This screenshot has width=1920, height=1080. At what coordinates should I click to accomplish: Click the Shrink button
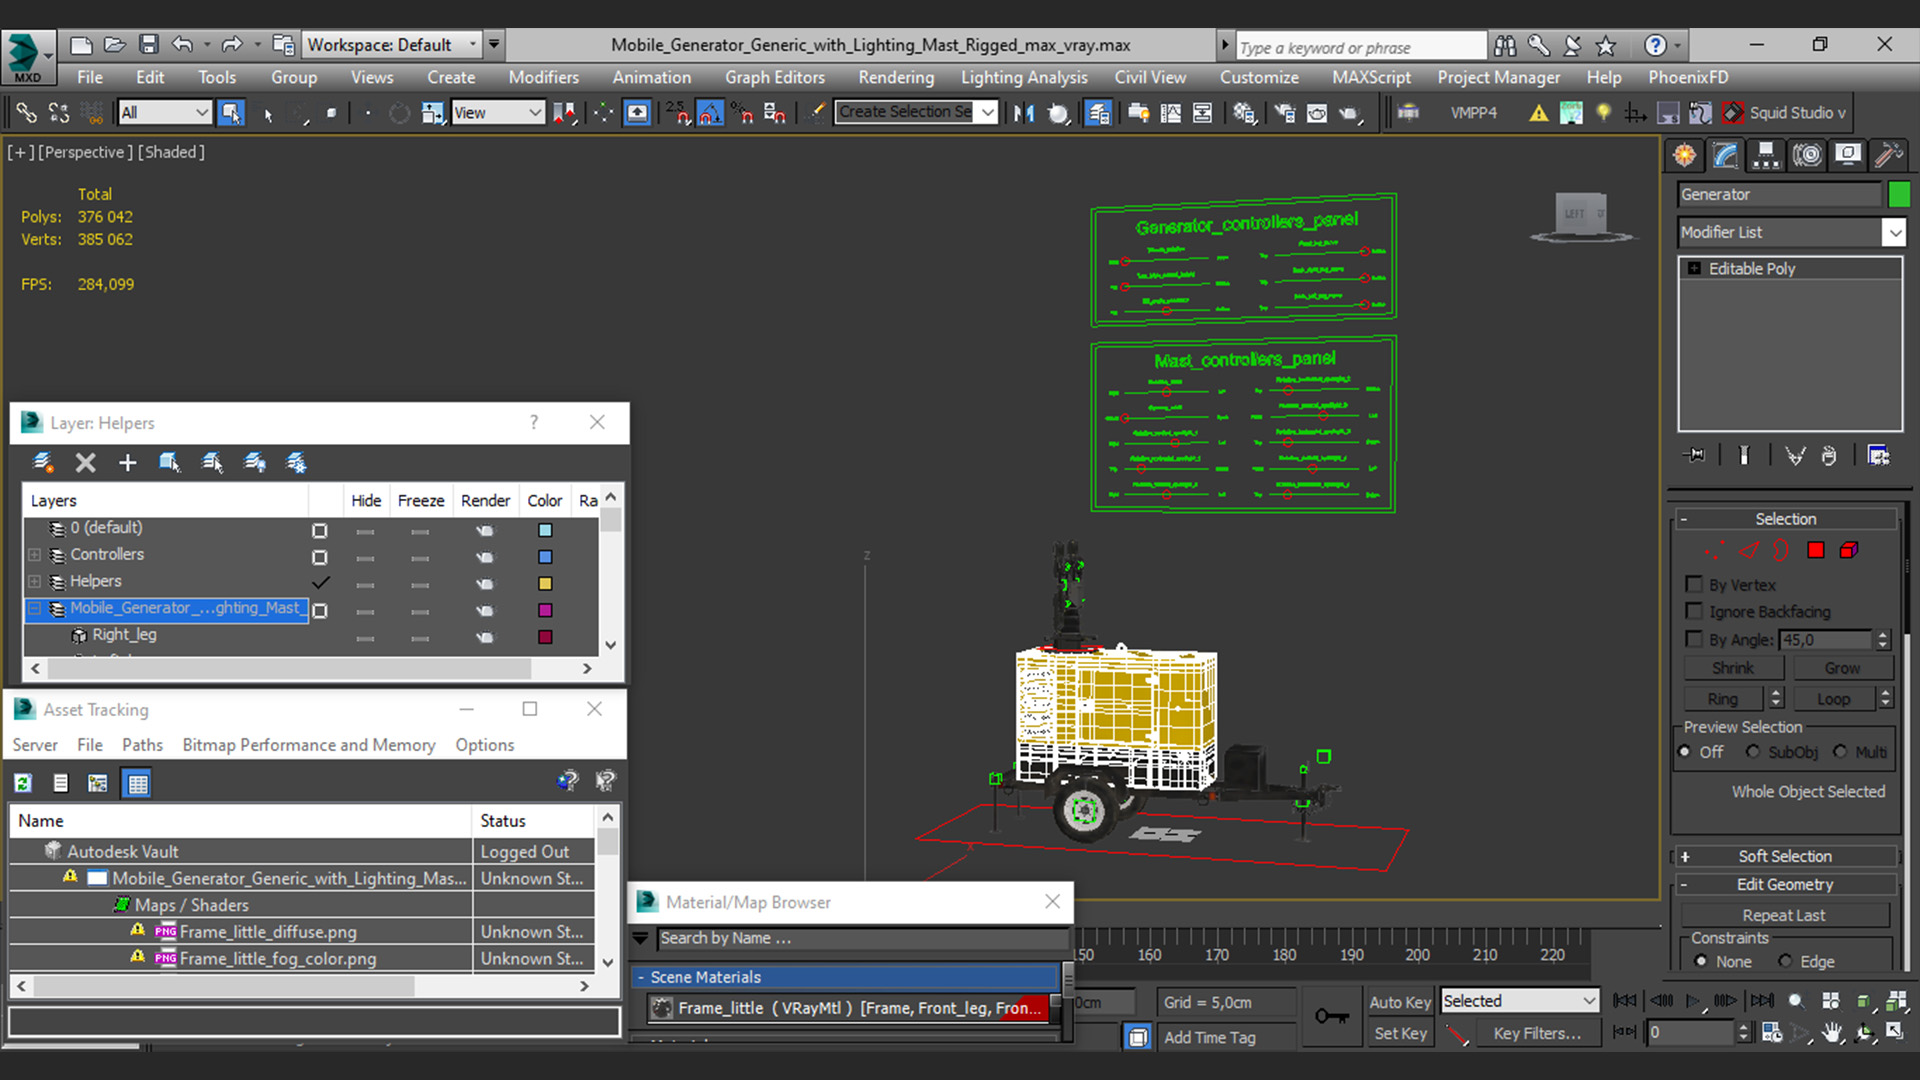point(1732,668)
